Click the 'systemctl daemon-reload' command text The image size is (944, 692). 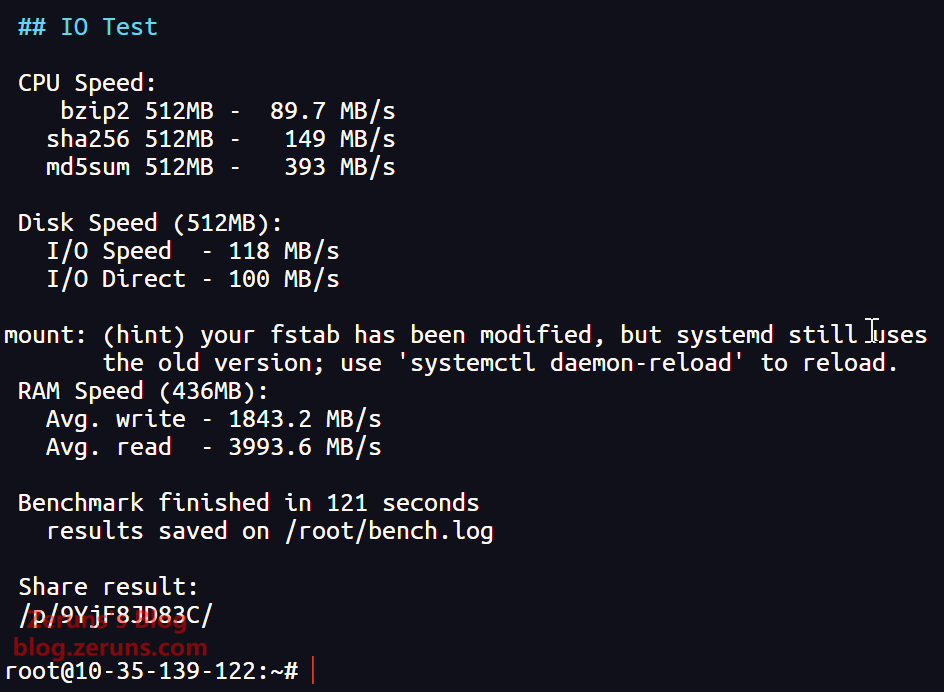577,363
